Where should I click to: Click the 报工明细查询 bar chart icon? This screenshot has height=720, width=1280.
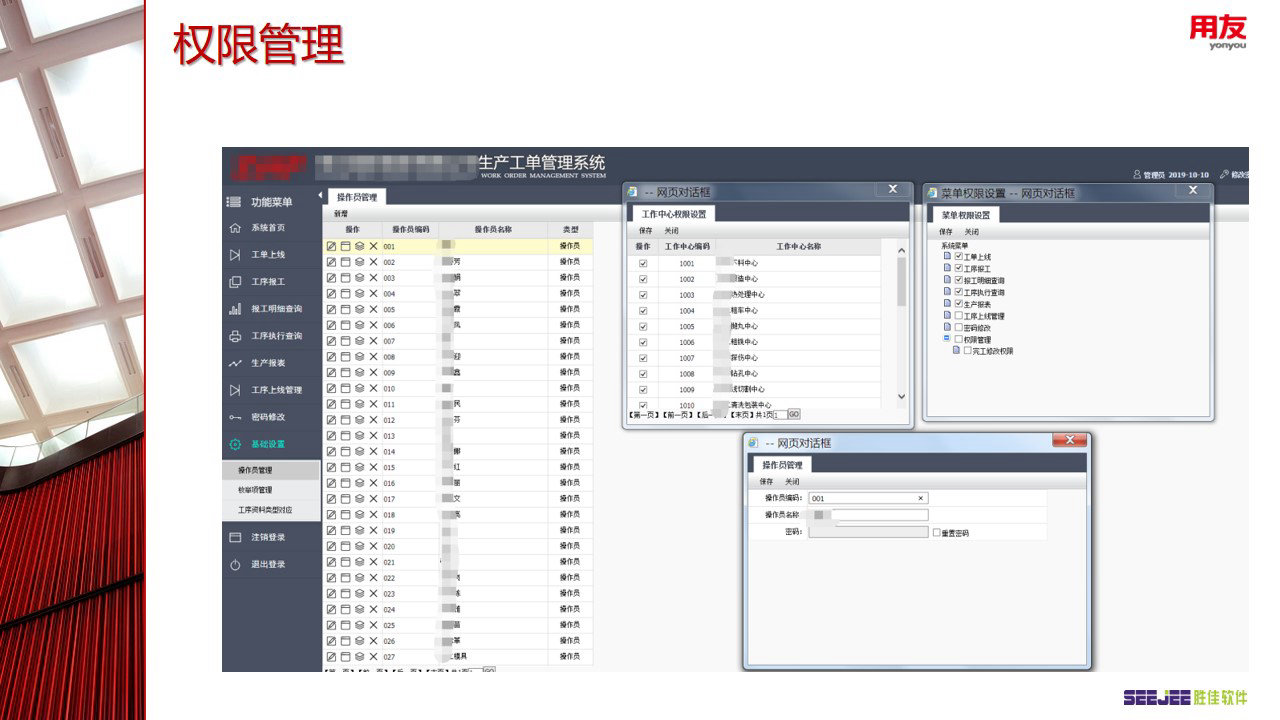[x=235, y=309]
